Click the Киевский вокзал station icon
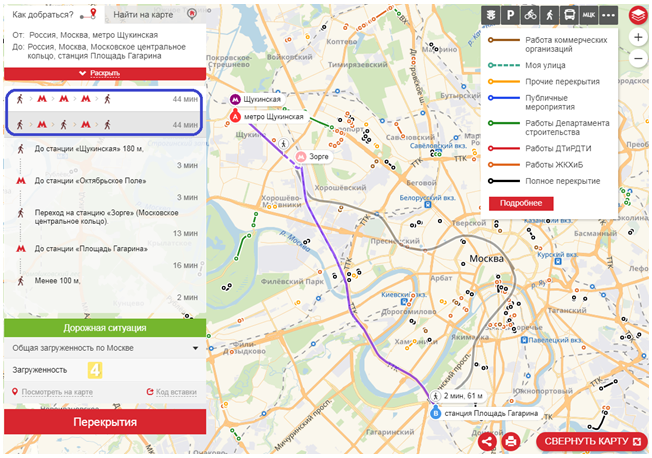 tap(403, 302)
